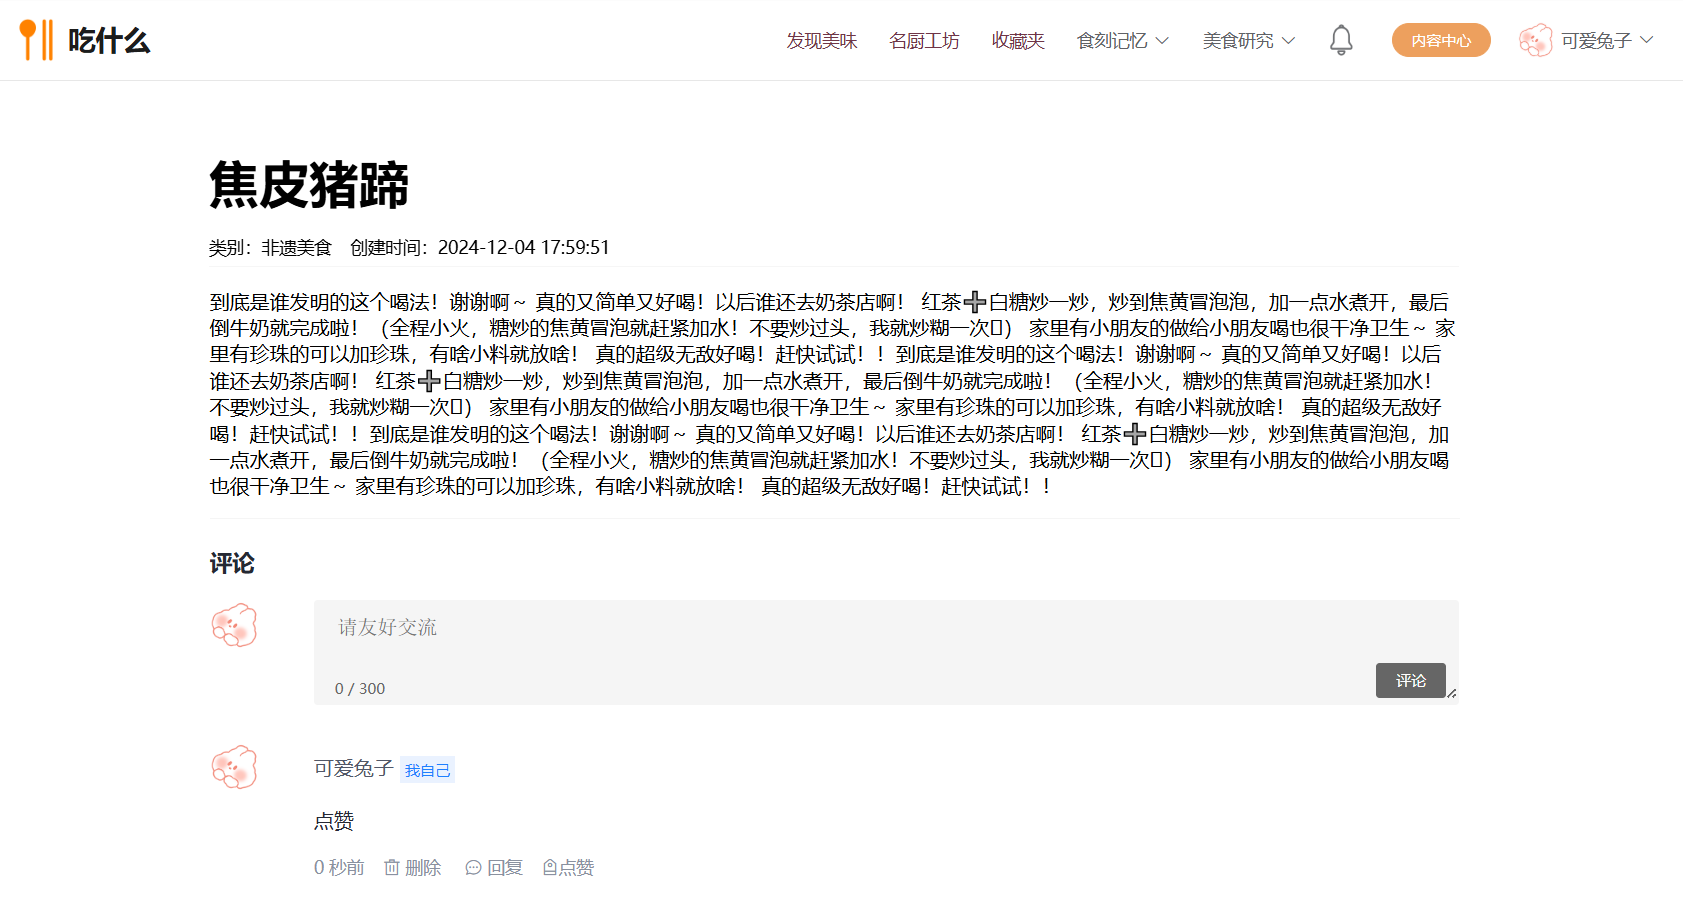Screen dimensions: 1683x899
Task: Expand the 食刻记忆 dropdown menu
Action: coord(1122,41)
